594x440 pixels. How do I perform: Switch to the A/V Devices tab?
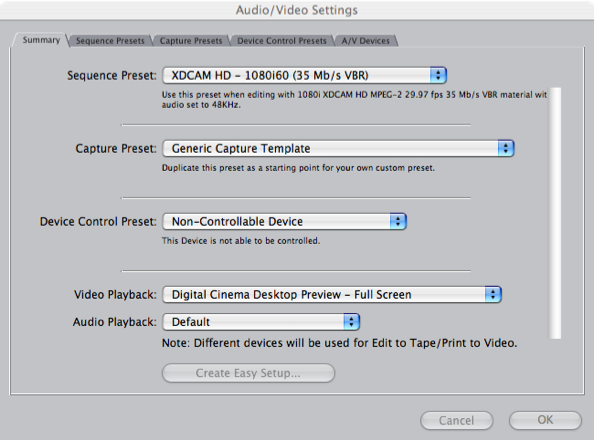[x=366, y=41]
